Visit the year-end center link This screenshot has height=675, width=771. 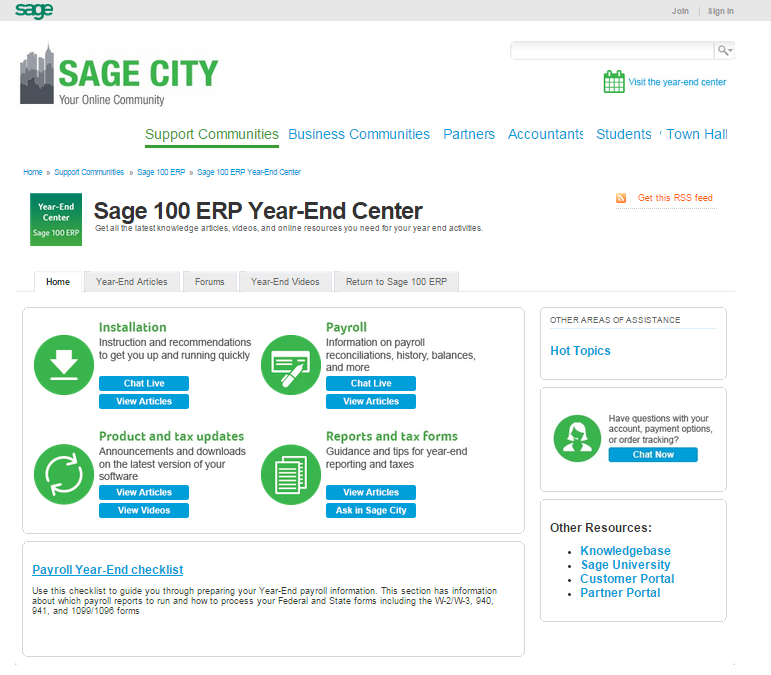tap(677, 82)
